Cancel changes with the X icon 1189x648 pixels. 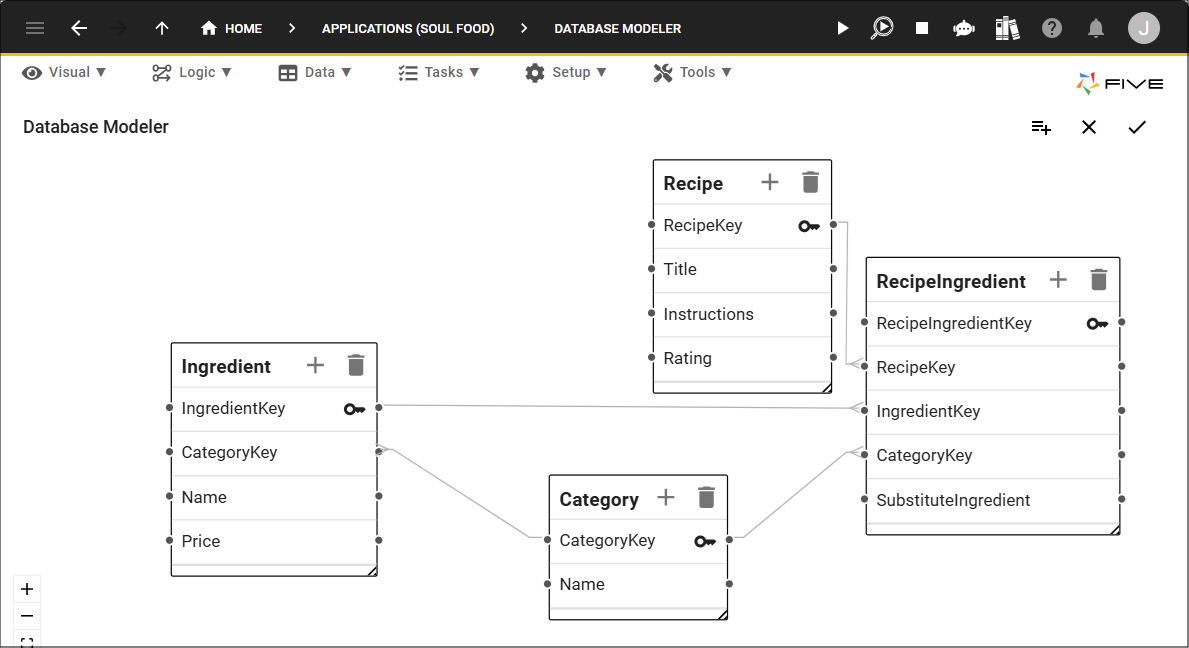coord(1089,127)
